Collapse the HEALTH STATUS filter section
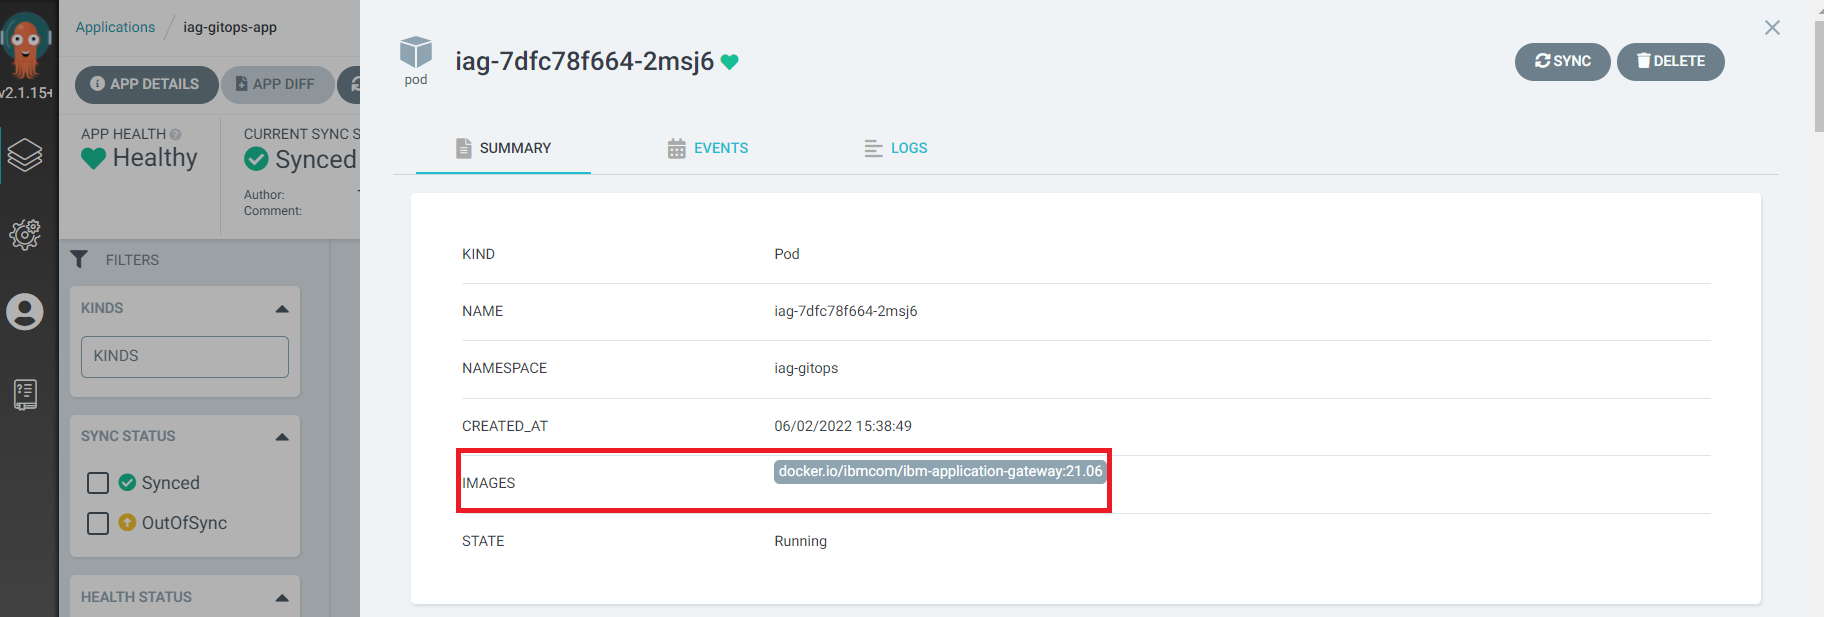 [x=282, y=598]
